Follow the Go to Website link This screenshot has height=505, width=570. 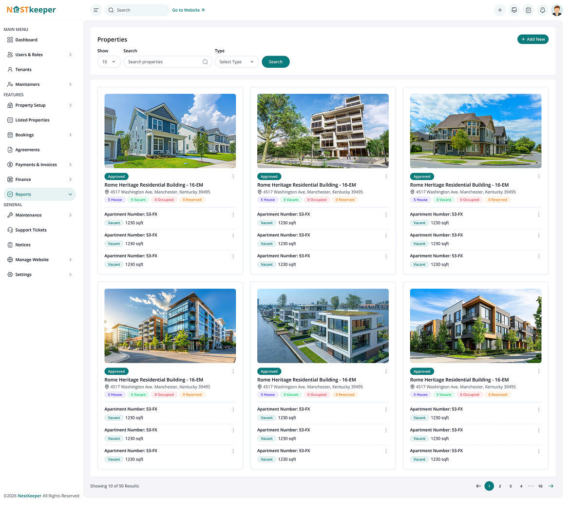coord(188,10)
